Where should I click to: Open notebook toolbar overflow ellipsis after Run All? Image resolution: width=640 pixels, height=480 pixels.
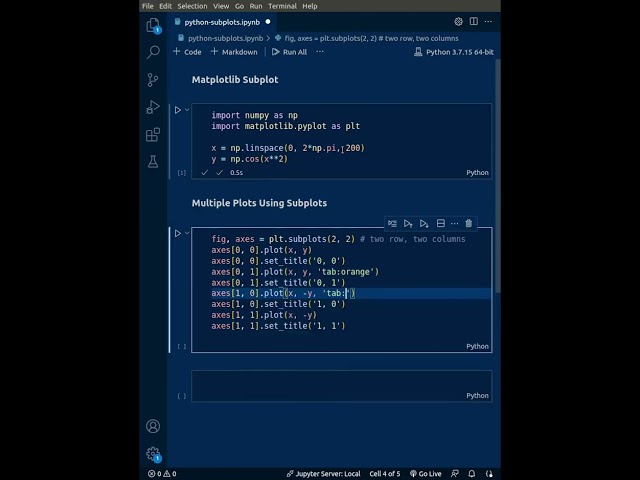[x=320, y=52]
